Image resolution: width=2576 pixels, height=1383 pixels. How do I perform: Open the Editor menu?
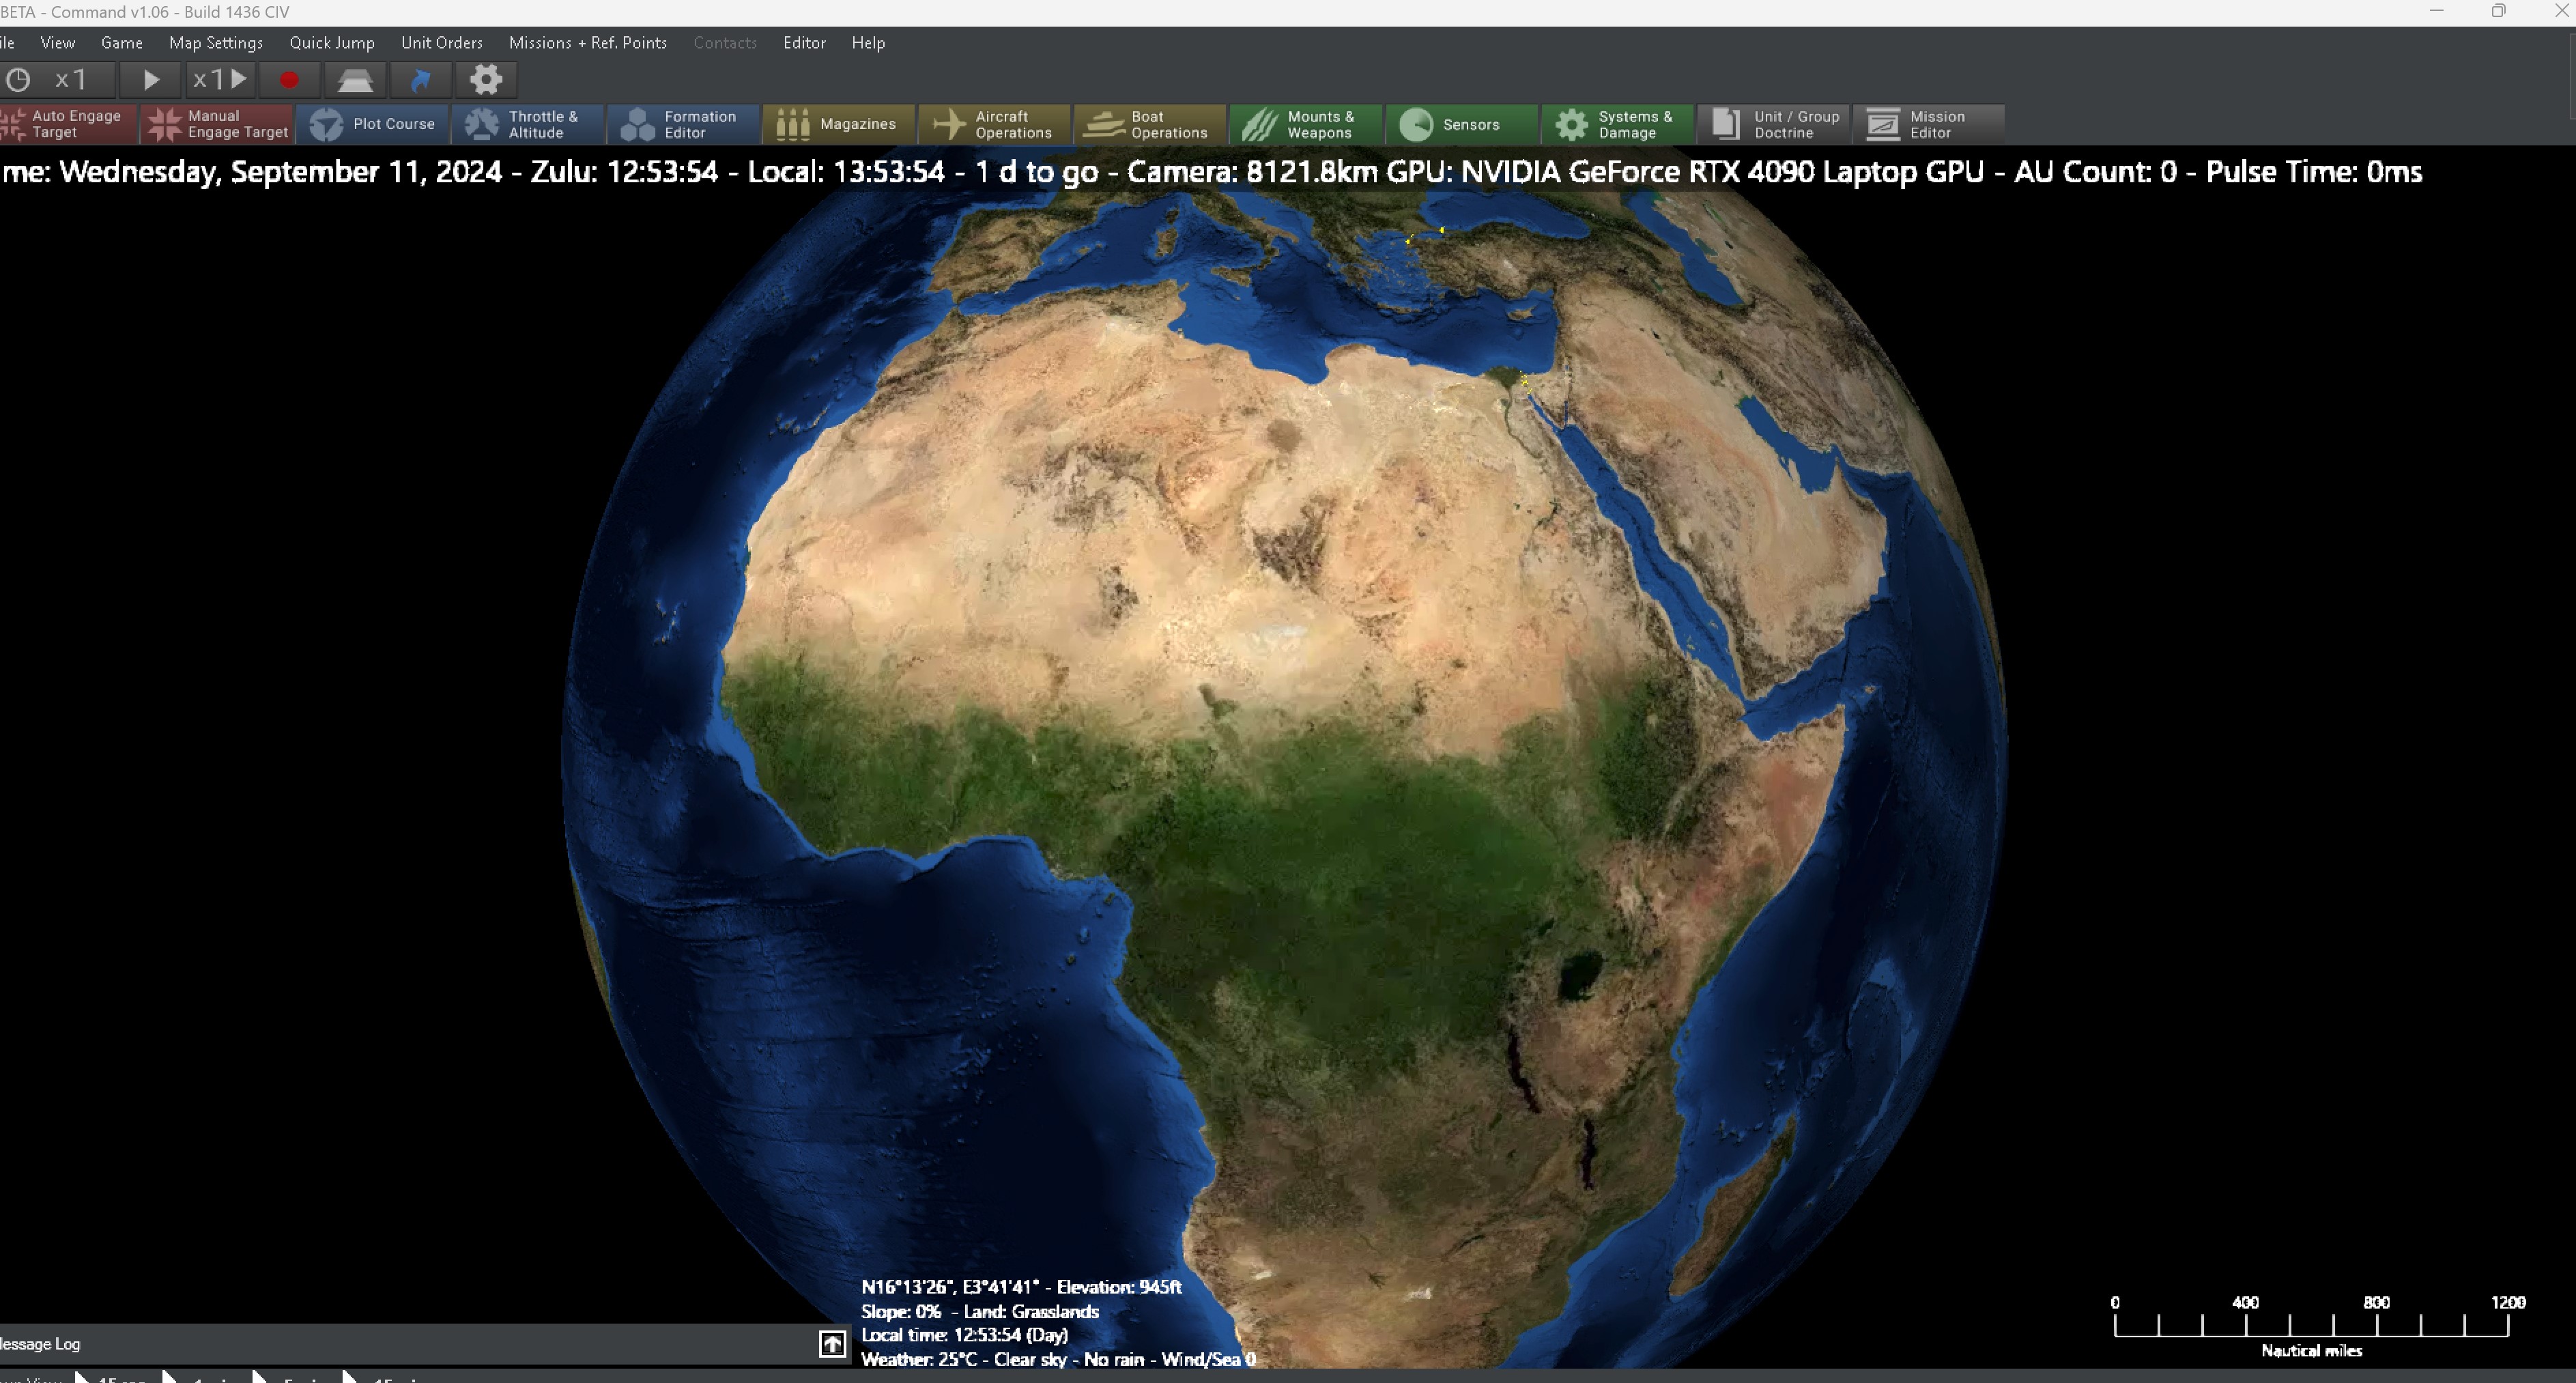[x=804, y=43]
